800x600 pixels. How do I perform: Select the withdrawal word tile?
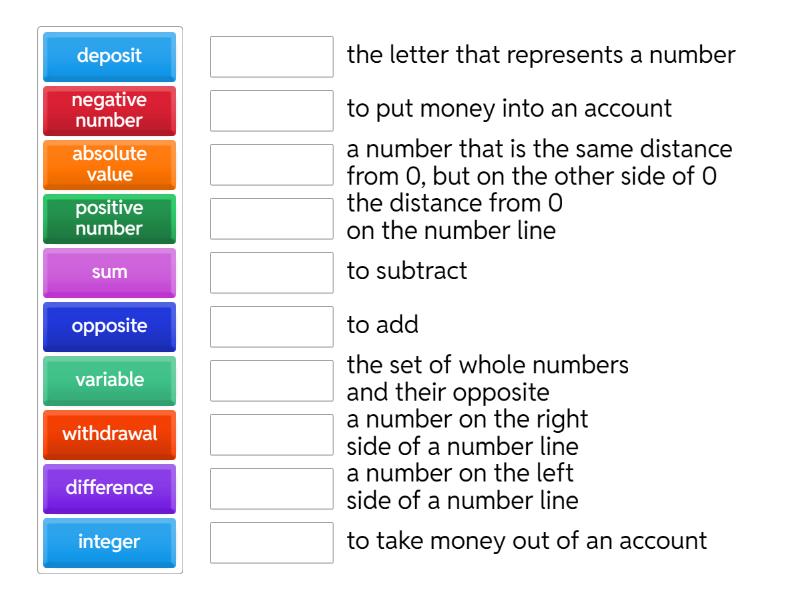[x=108, y=434]
